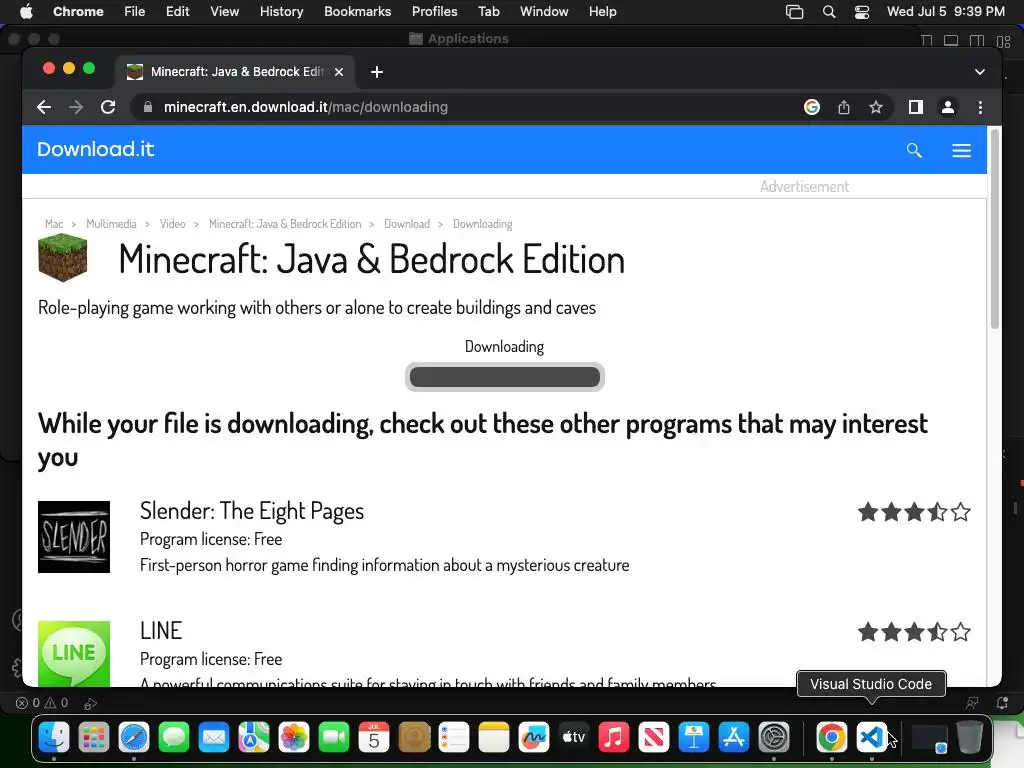Open Chrome three-dot menu
The width and height of the screenshot is (1024, 768).
[980, 107]
